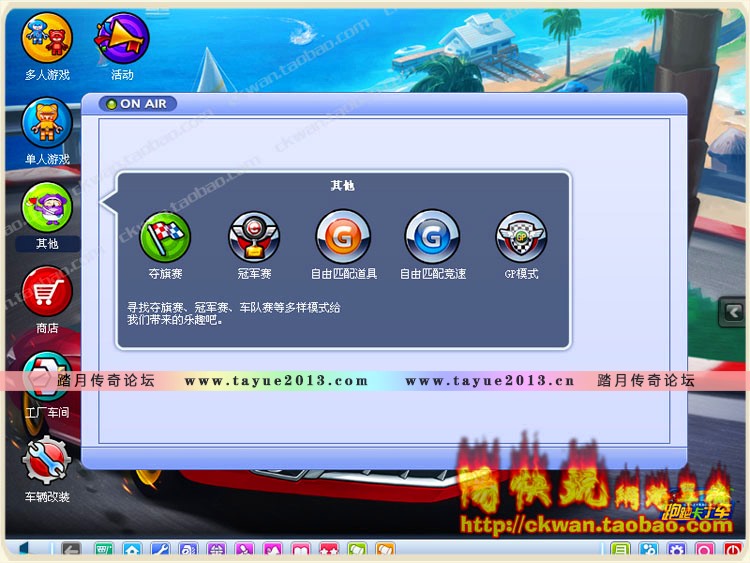Choose the 冠军赛 championship mode

(254, 237)
